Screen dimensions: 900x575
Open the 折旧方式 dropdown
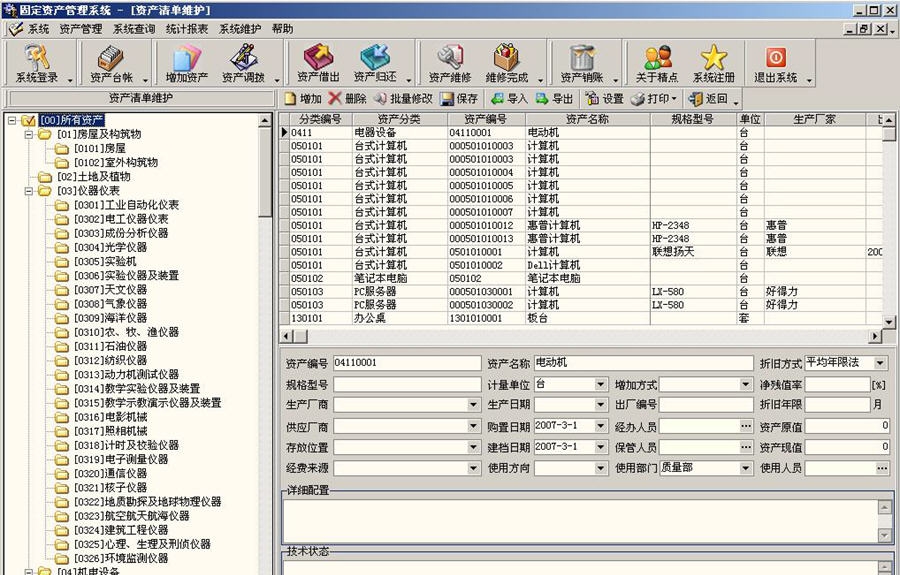point(880,363)
